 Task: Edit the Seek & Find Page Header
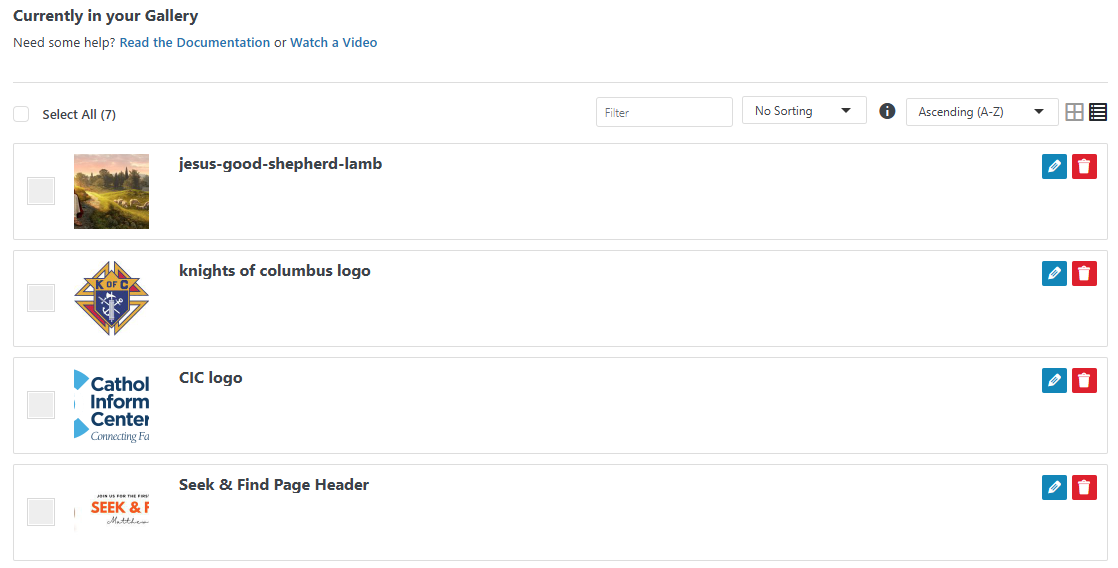click(1054, 488)
